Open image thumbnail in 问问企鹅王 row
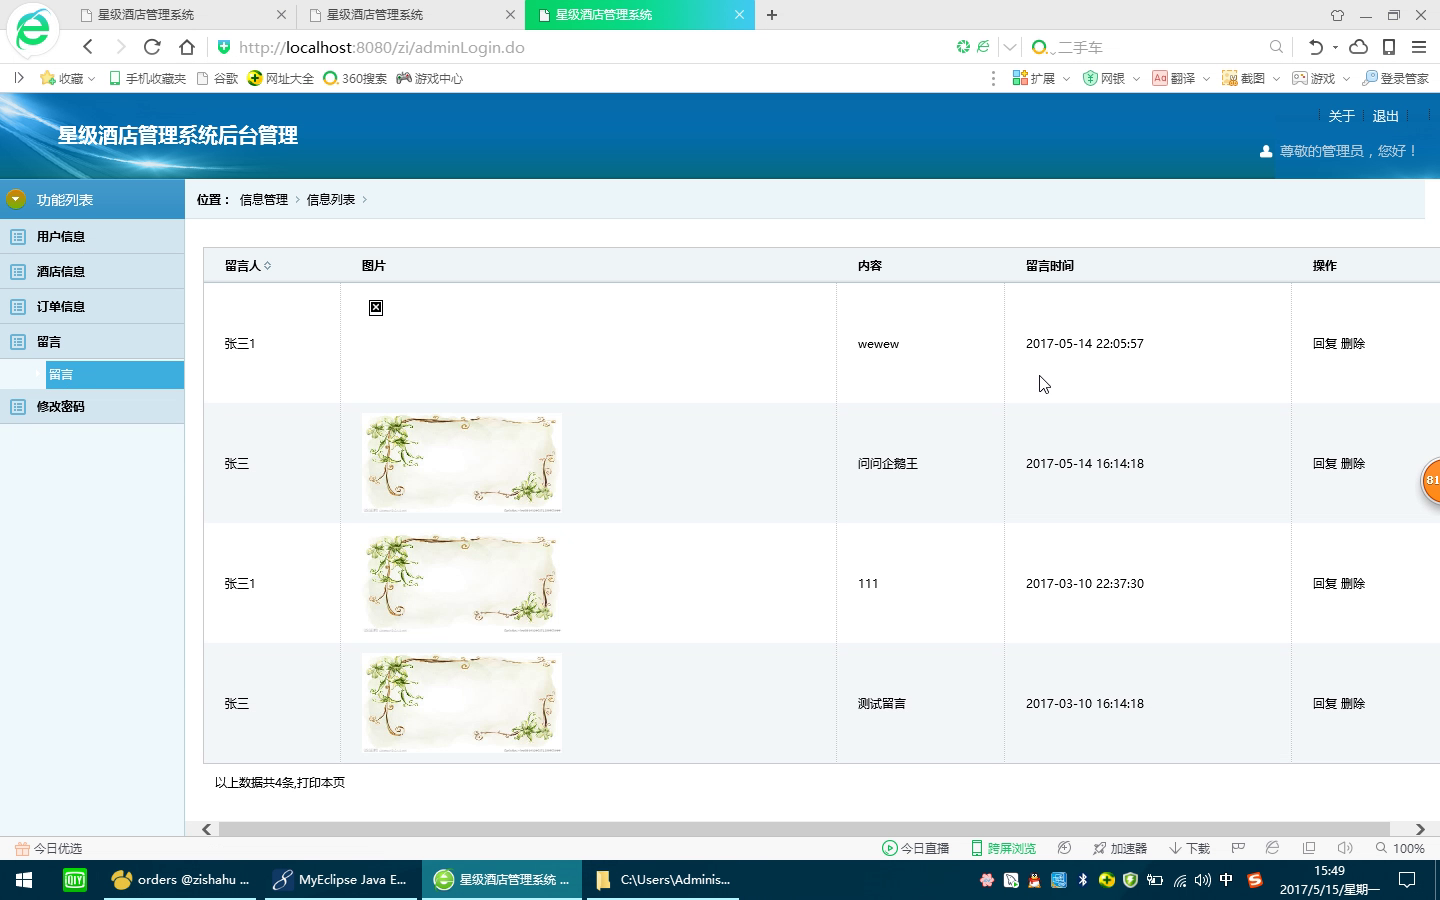Viewport: 1440px width, 900px height. click(461, 463)
